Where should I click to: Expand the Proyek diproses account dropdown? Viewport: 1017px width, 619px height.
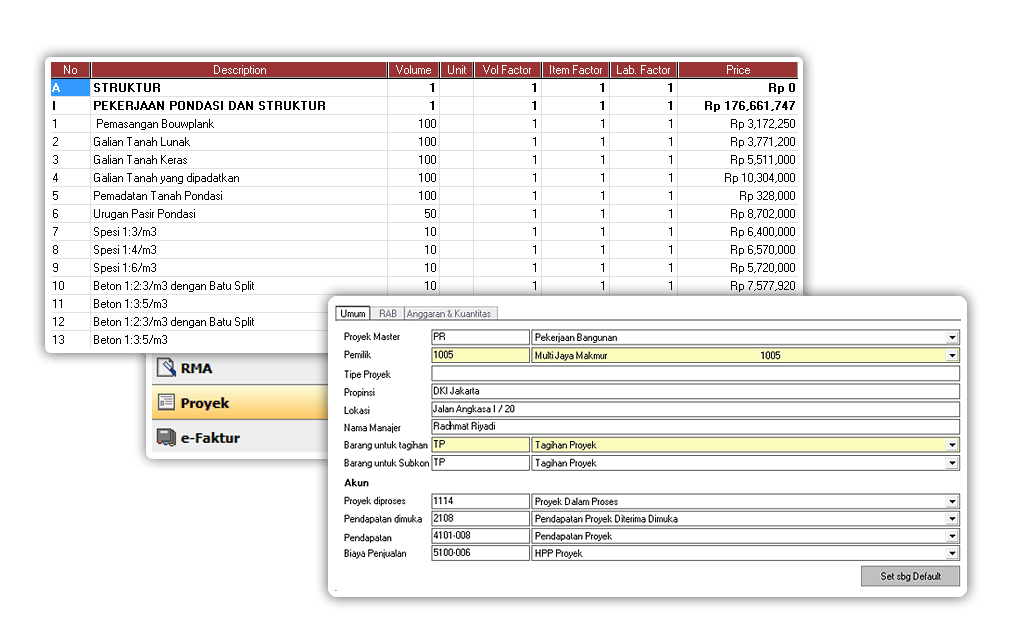(x=950, y=501)
